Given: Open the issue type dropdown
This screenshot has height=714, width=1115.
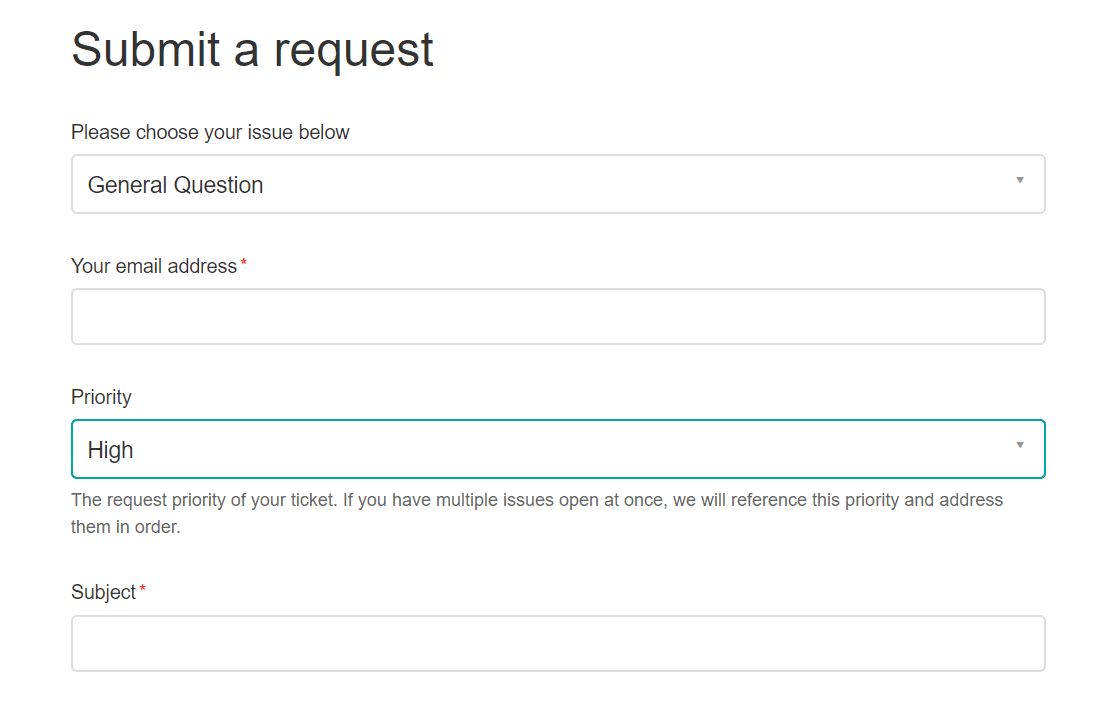Looking at the screenshot, I should tap(558, 184).
